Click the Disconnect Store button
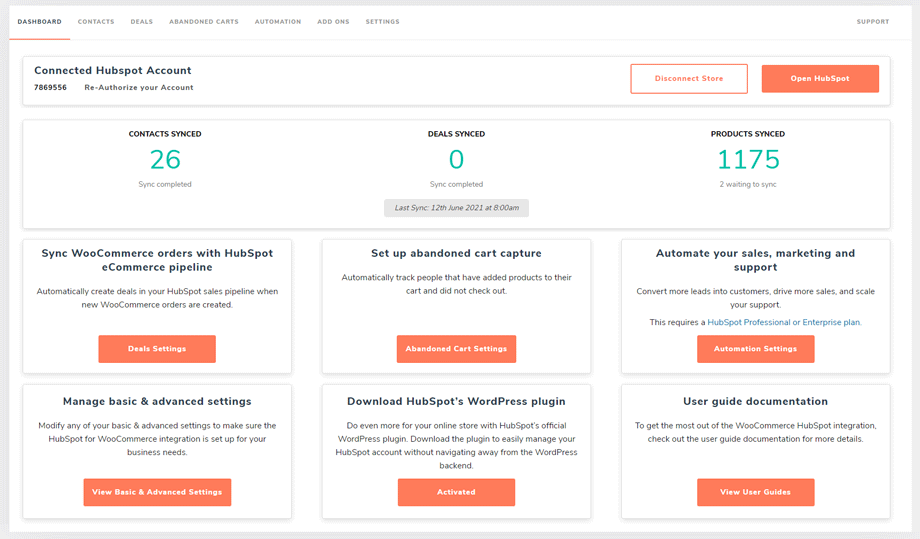The height and width of the screenshot is (539, 920). 689,79
